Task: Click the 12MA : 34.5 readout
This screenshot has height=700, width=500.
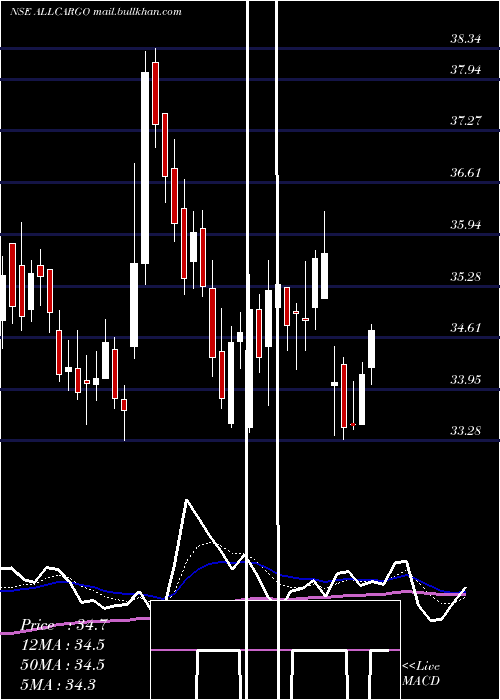Action: coord(62,645)
